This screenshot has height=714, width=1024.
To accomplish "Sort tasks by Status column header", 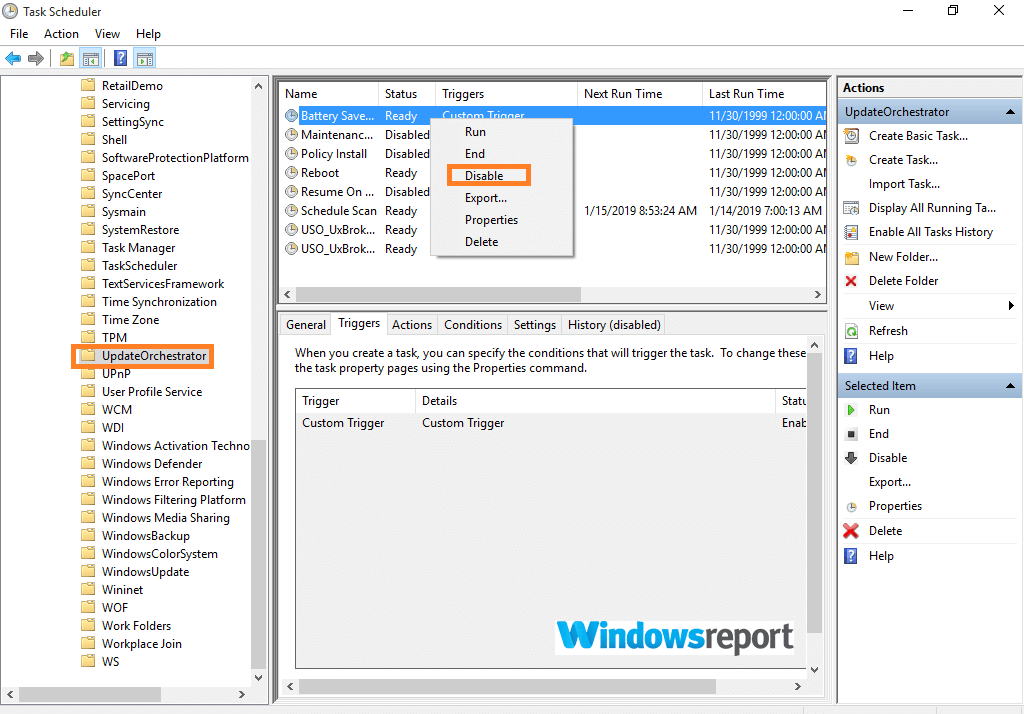I will pyautogui.click(x=407, y=94).
